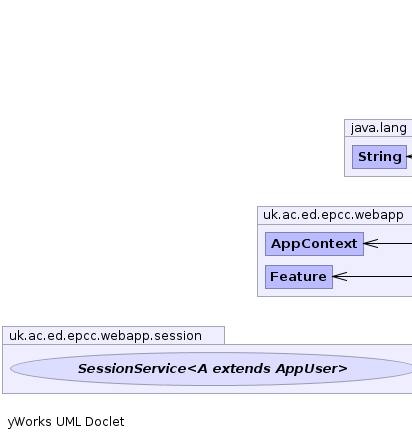This screenshot has width=412, height=439.
Task: Click the AppContext class box
Action: coord(314,244)
